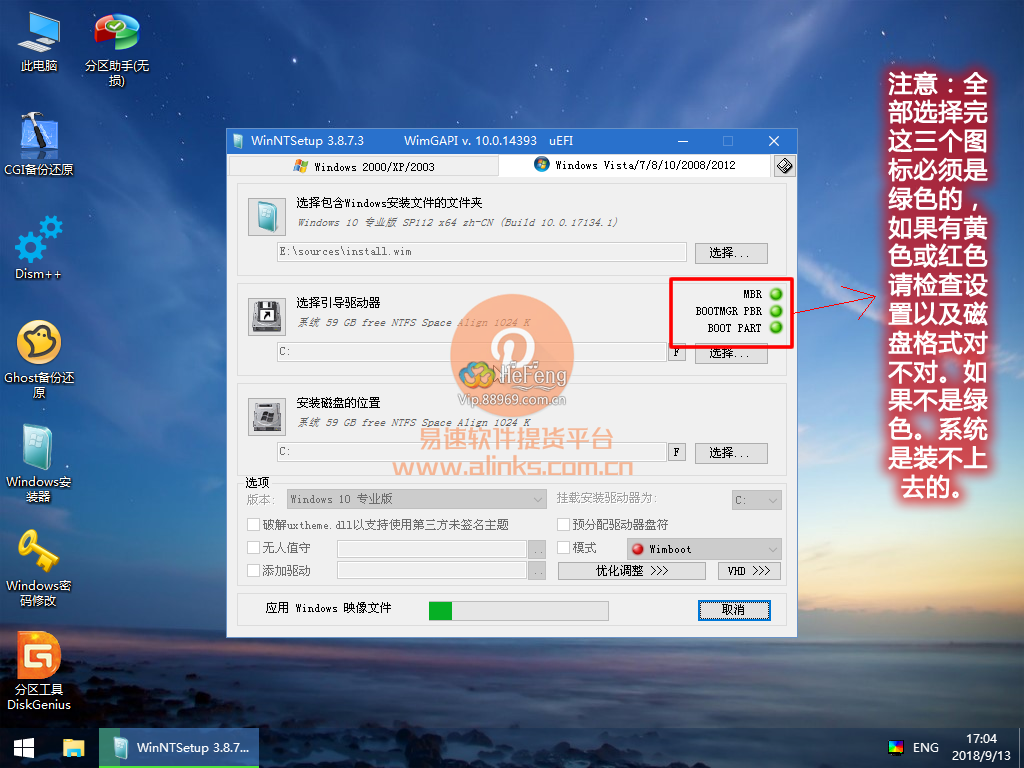The width and height of the screenshot is (1024, 768).
Task: Open Windows密码修改 key icon
Action: [39, 568]
